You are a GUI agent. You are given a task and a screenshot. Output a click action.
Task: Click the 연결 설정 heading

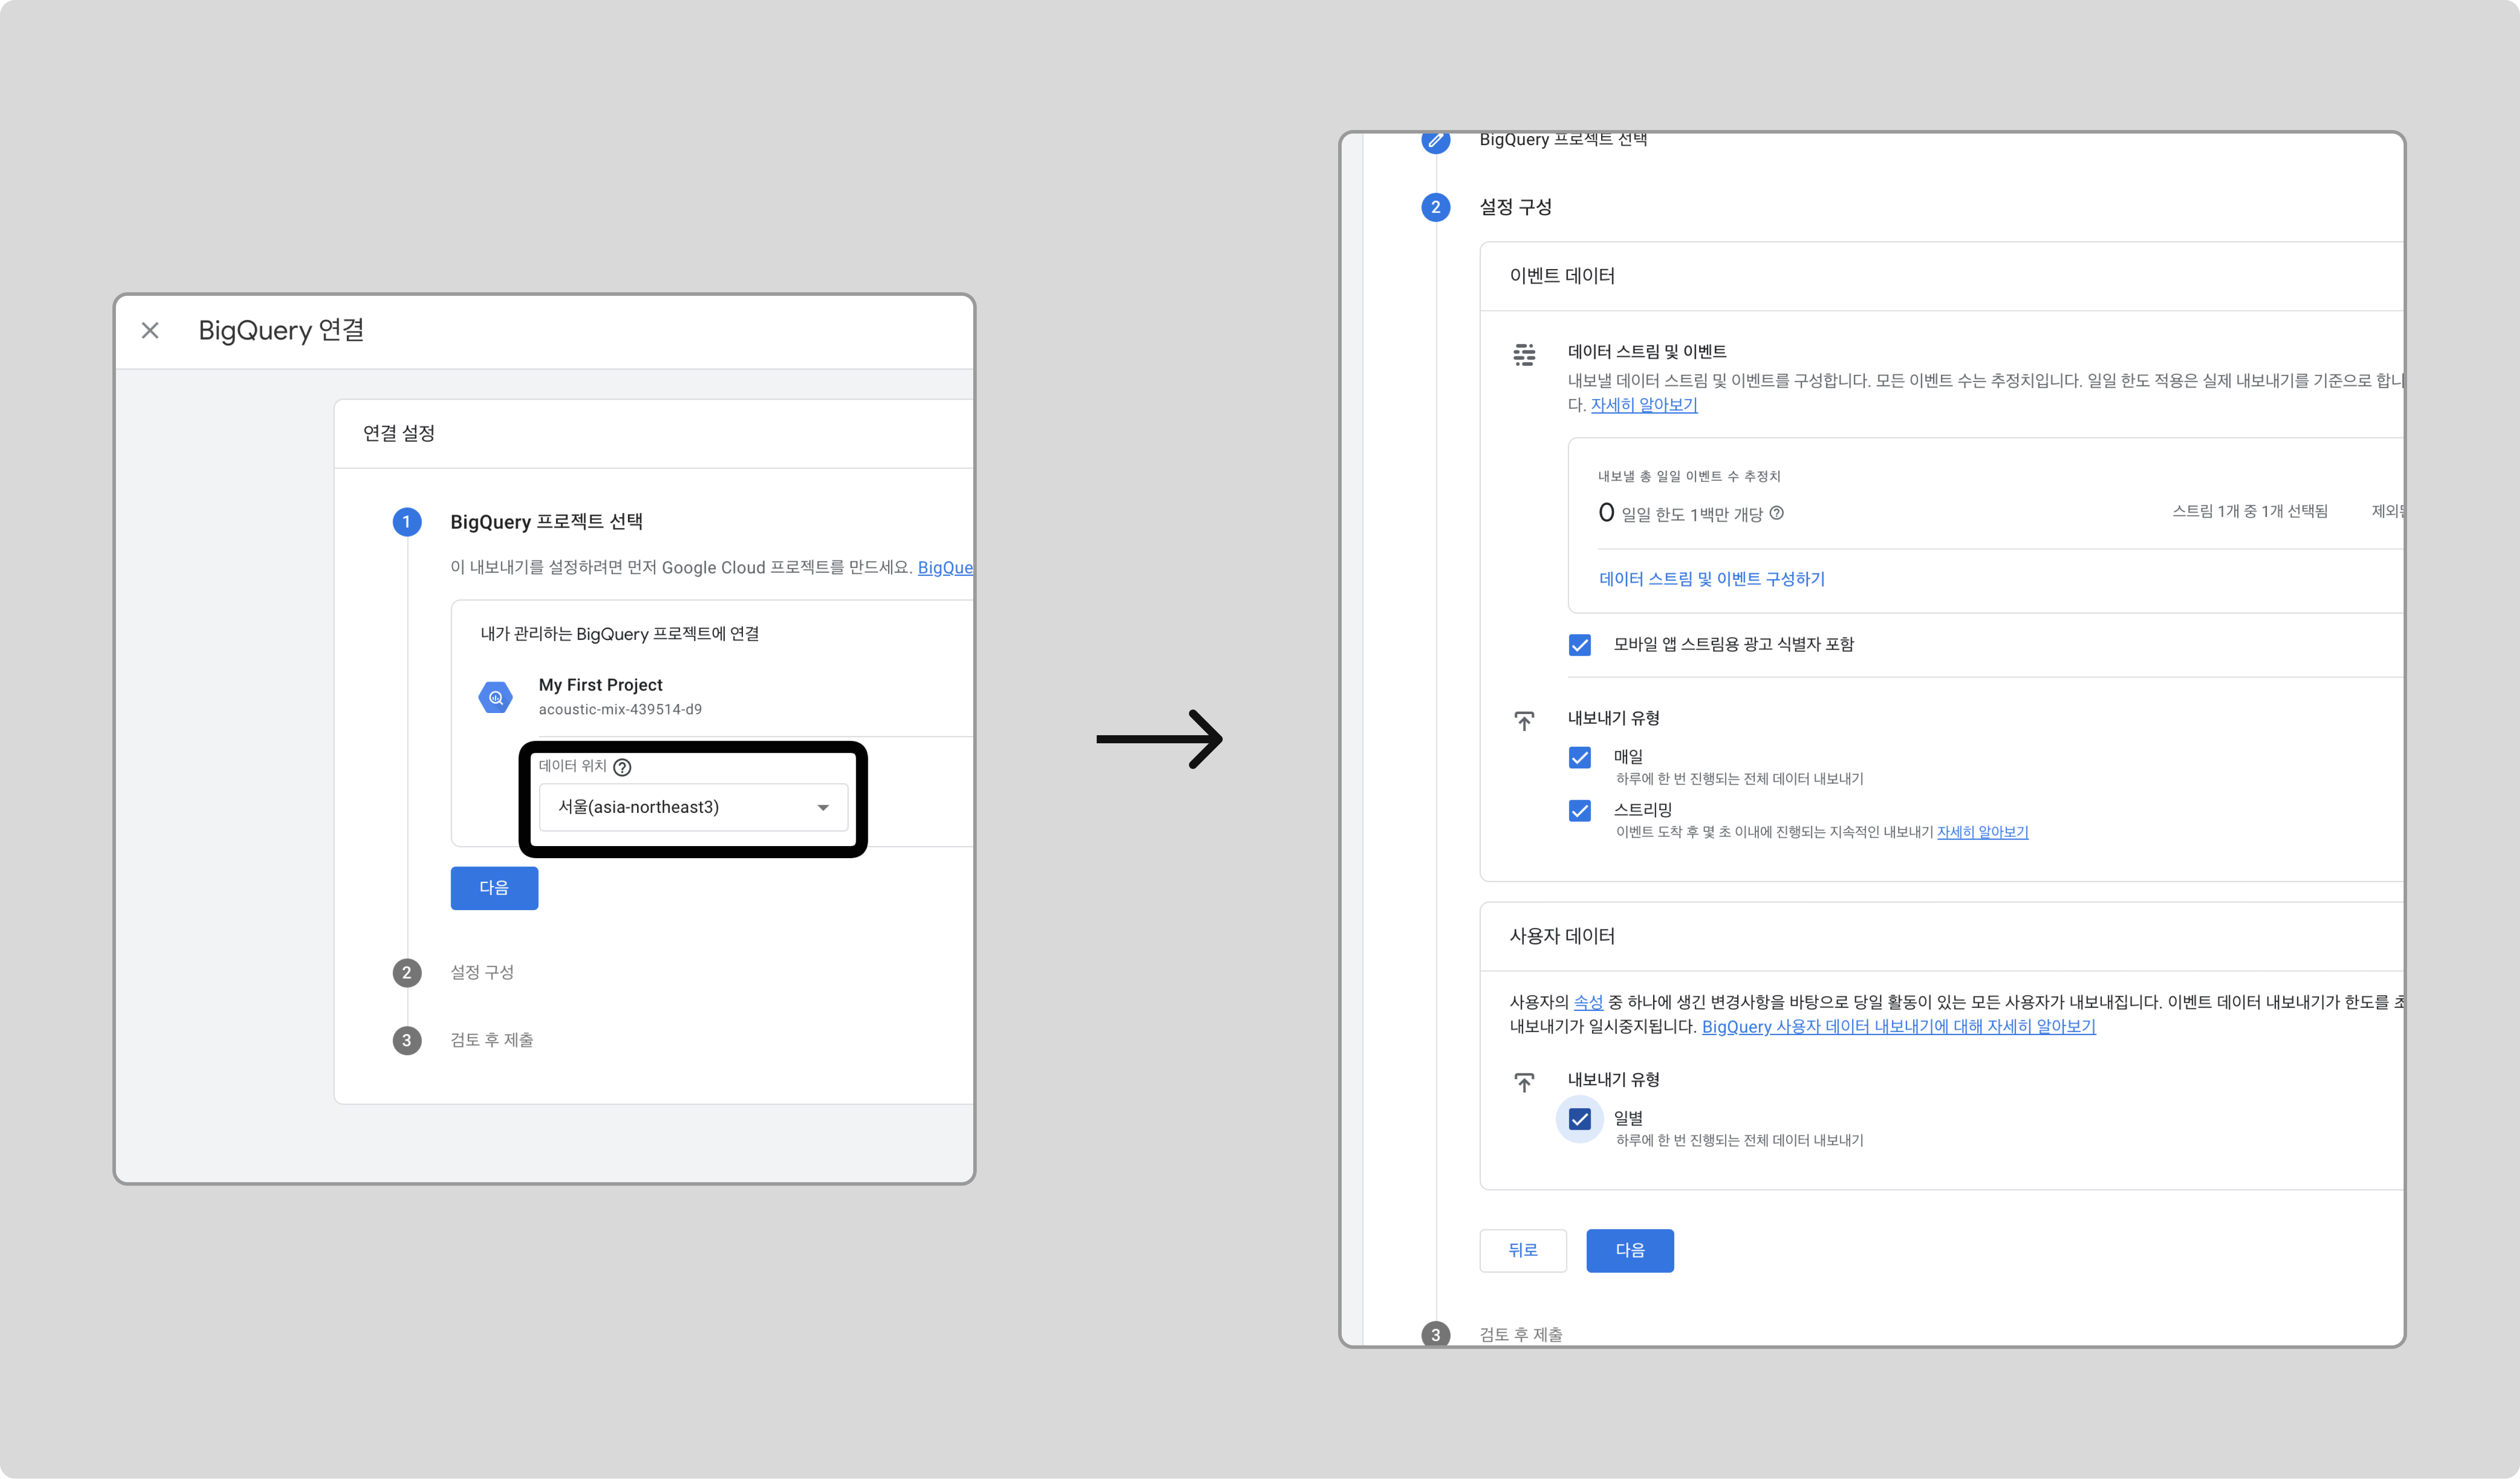tap(398, 433)
